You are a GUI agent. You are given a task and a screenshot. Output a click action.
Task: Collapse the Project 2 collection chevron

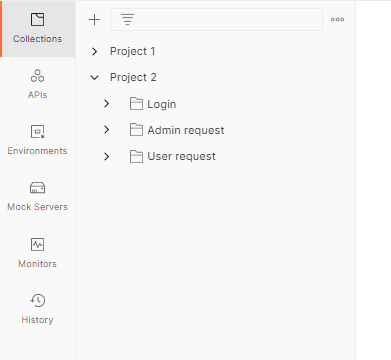point(95,78)
